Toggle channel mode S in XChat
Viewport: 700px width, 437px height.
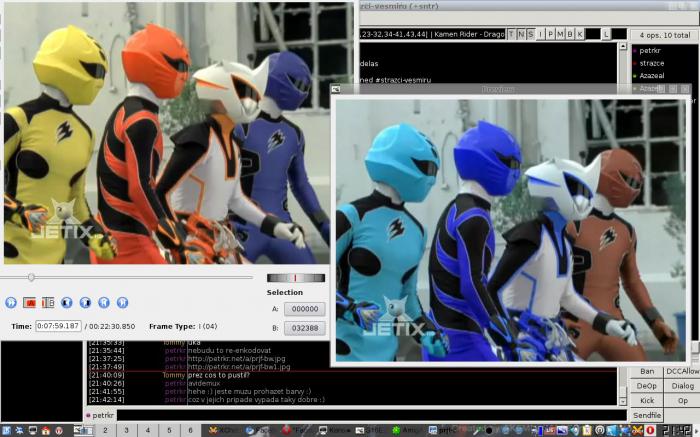point(531,34)
